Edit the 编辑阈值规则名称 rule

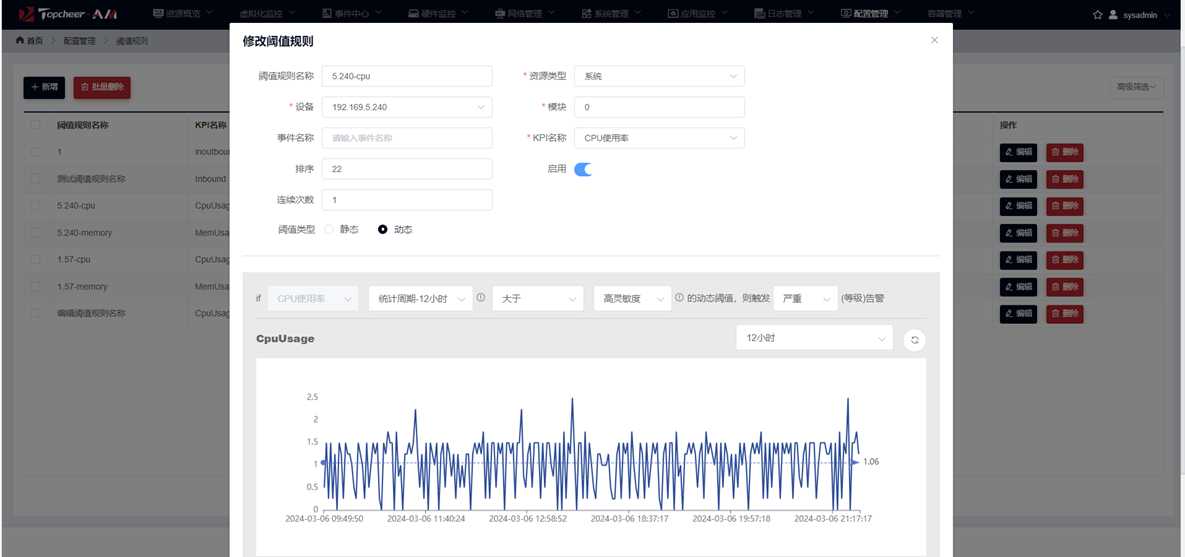1017,314
